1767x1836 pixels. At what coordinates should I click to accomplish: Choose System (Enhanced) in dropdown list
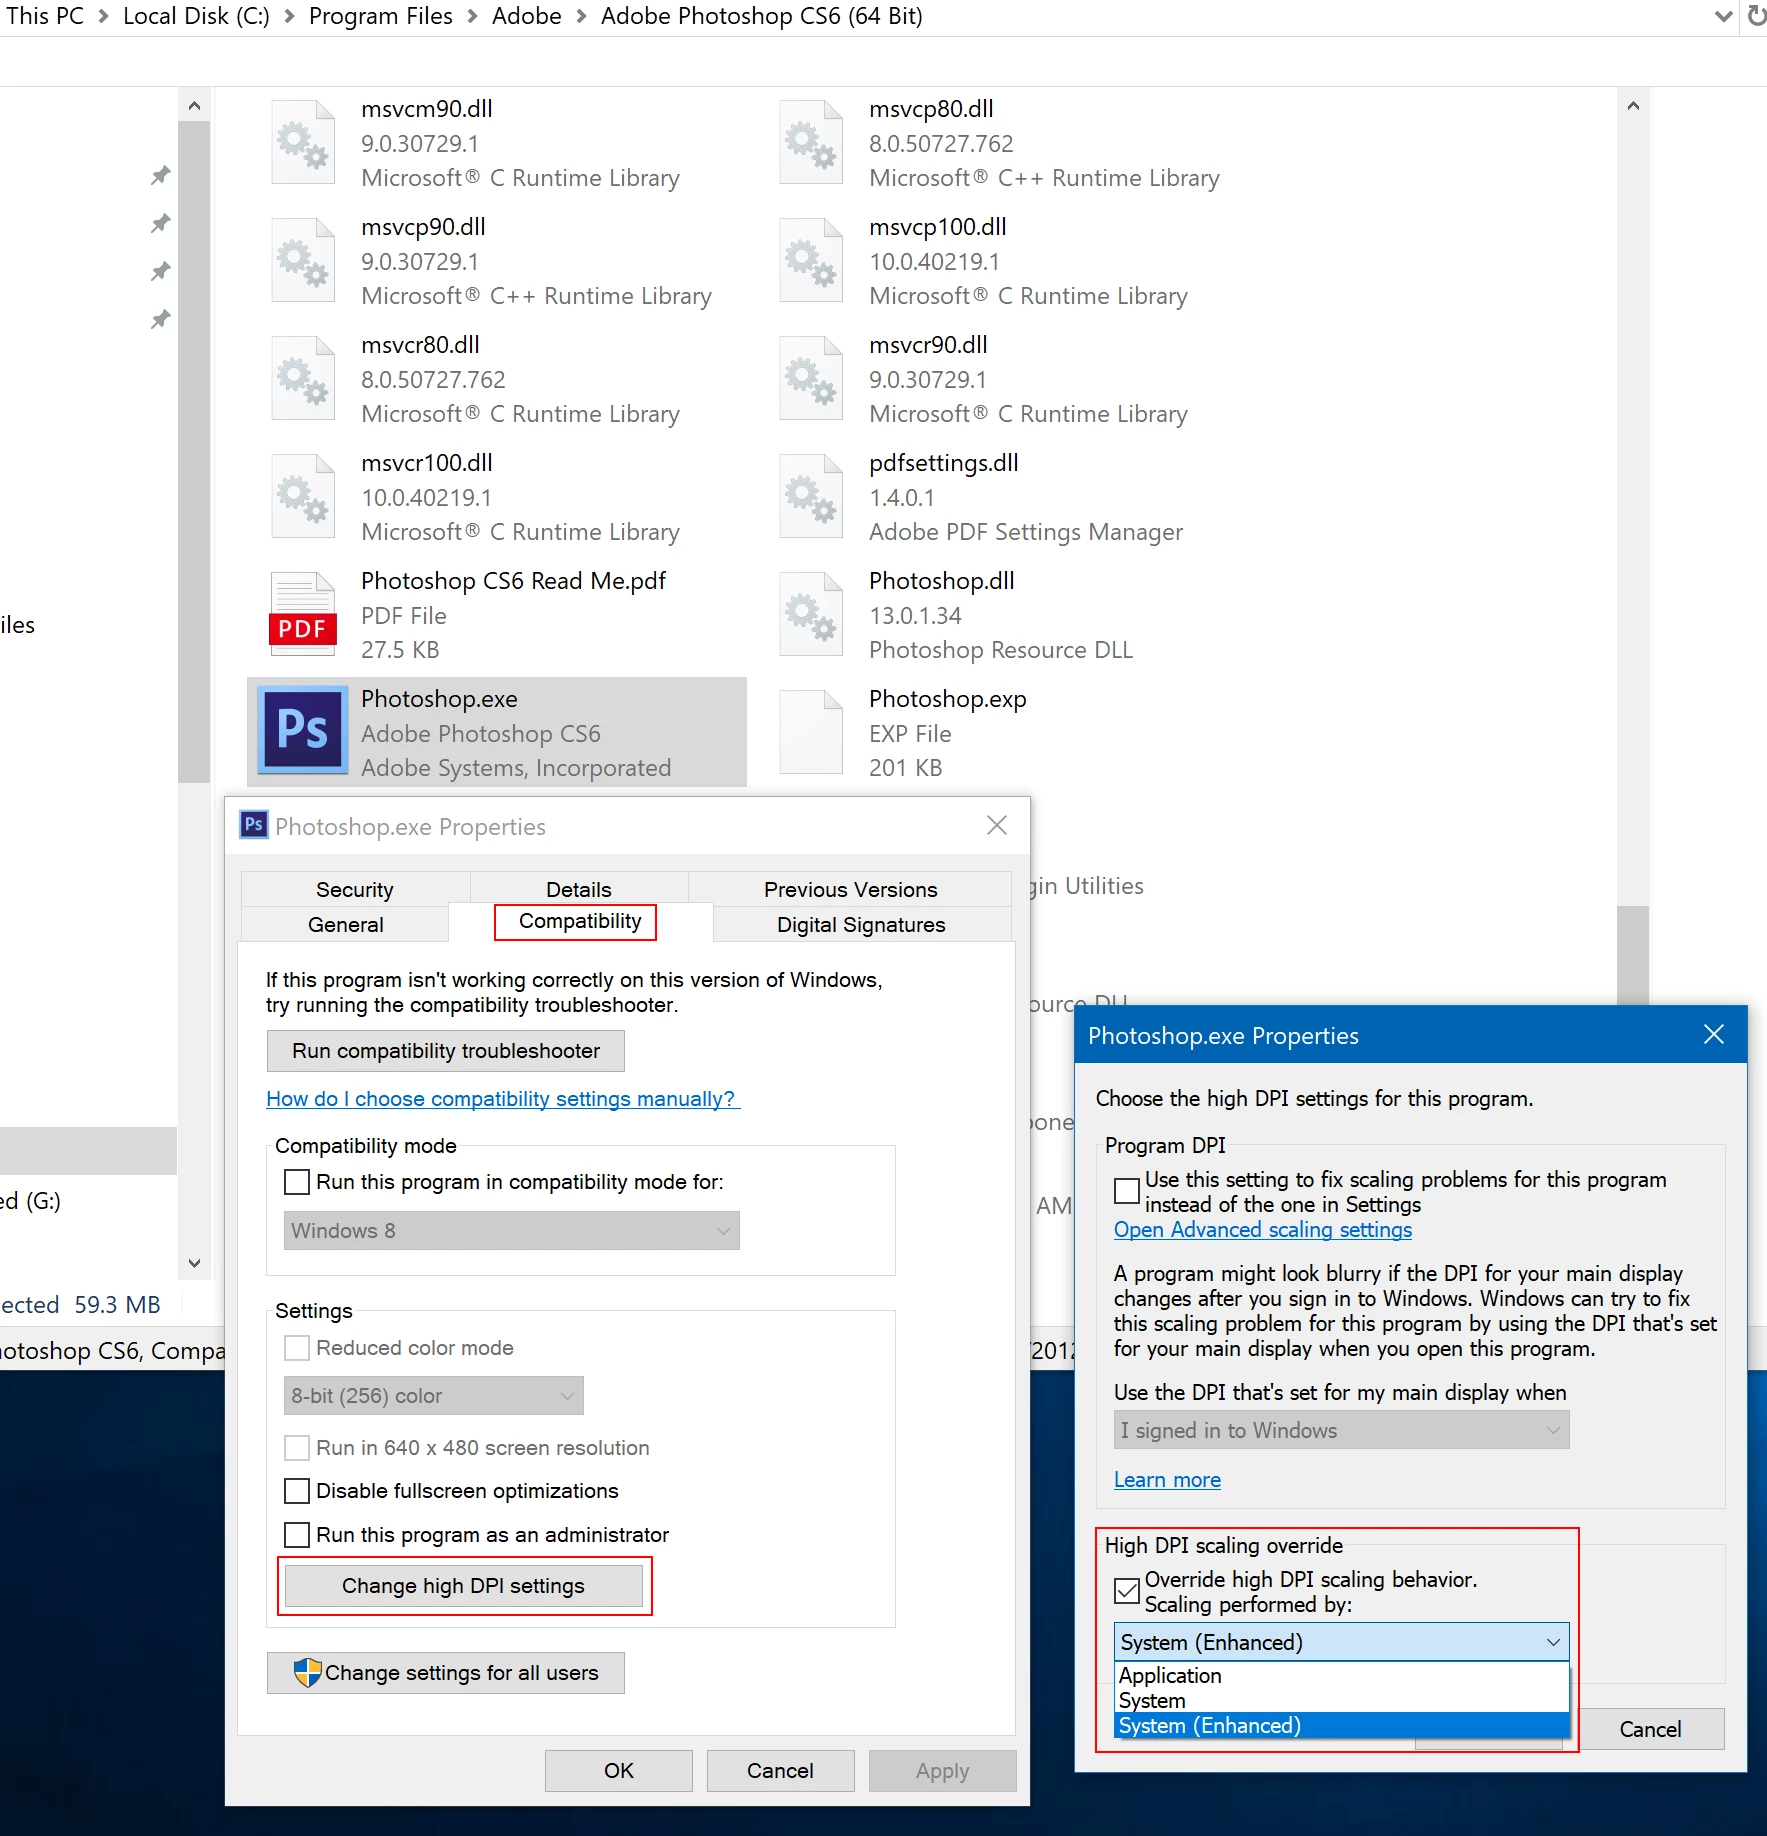[x=1342, y=1726]
